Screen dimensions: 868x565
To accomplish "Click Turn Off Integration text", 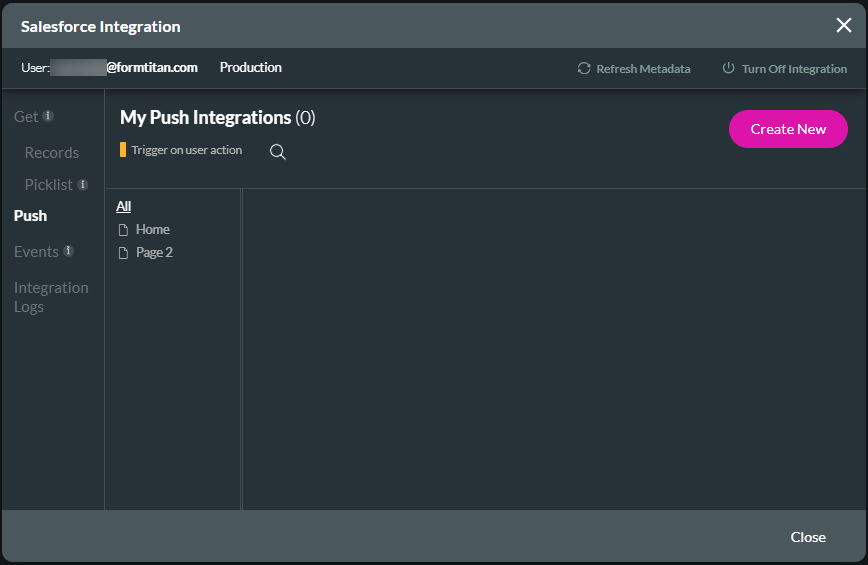I will pos(794,69).
